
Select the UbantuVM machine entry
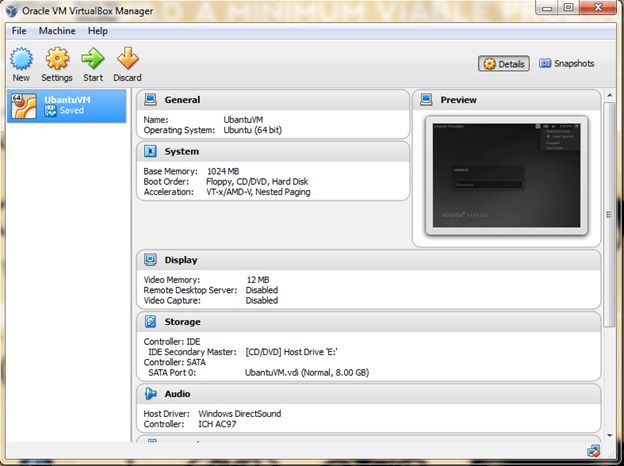(66, 106)
